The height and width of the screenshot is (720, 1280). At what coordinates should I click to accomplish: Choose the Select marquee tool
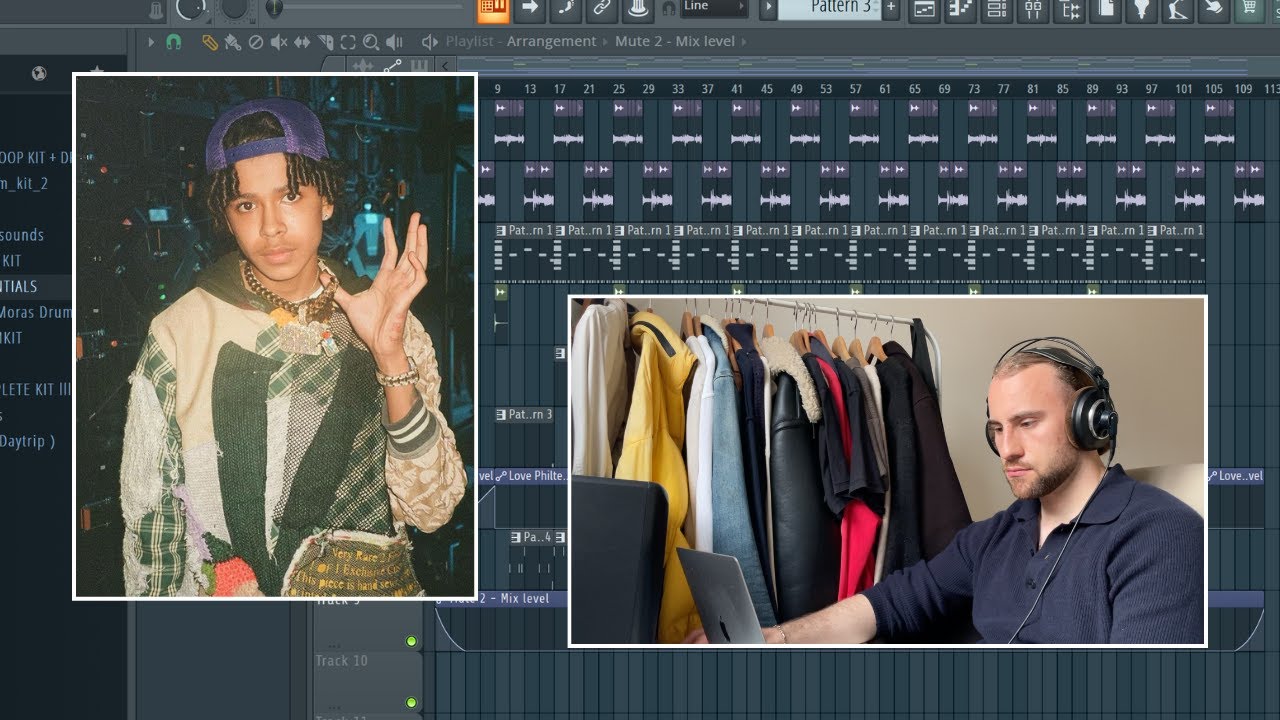pos(348,42)
